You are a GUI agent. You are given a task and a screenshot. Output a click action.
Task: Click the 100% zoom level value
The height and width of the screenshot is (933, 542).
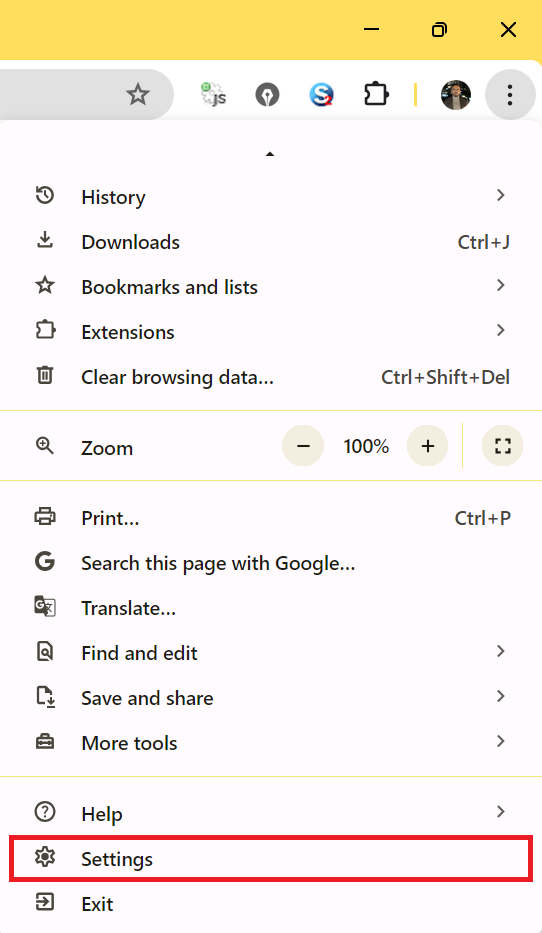tap(366, 446)
